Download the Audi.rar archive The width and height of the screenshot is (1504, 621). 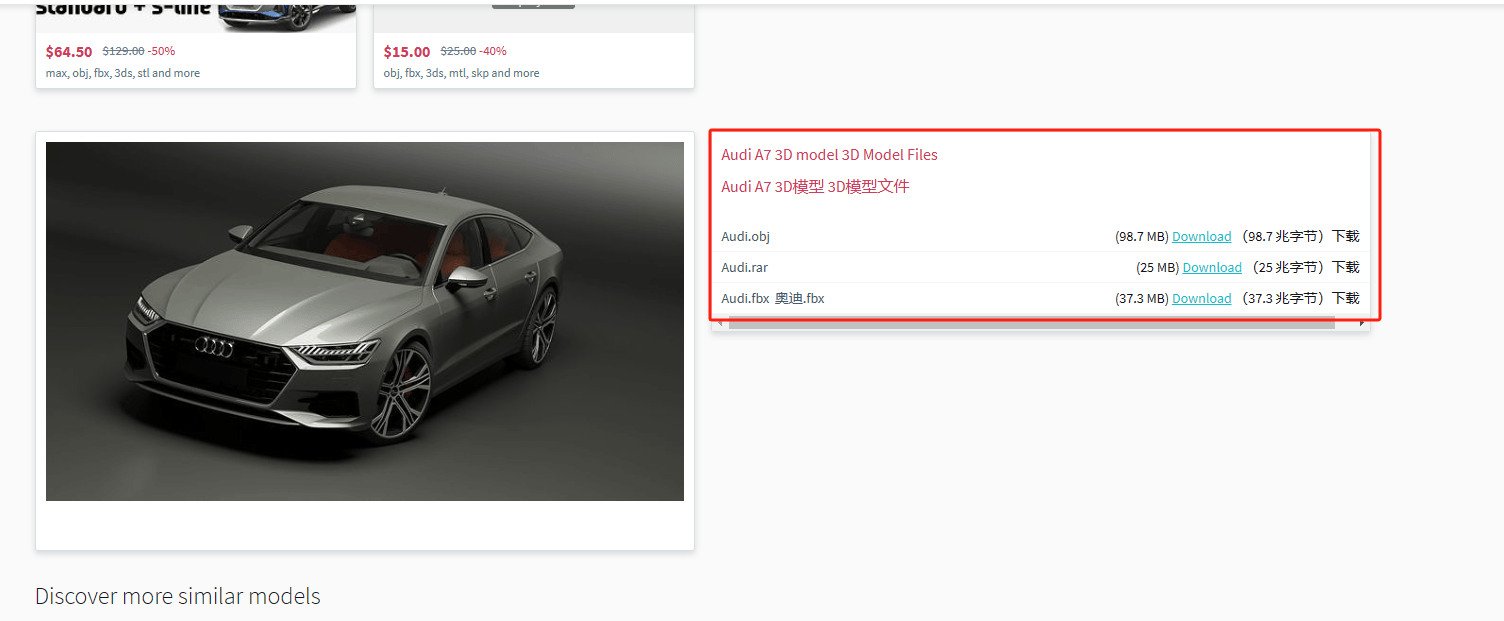pyautogui.click(x=1211, y=267)
